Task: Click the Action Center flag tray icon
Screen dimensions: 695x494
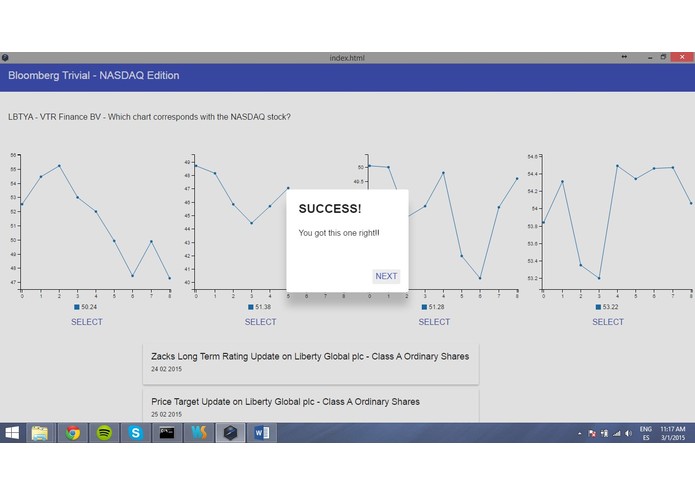Action: pyautogui.click(x=592, y=433)
